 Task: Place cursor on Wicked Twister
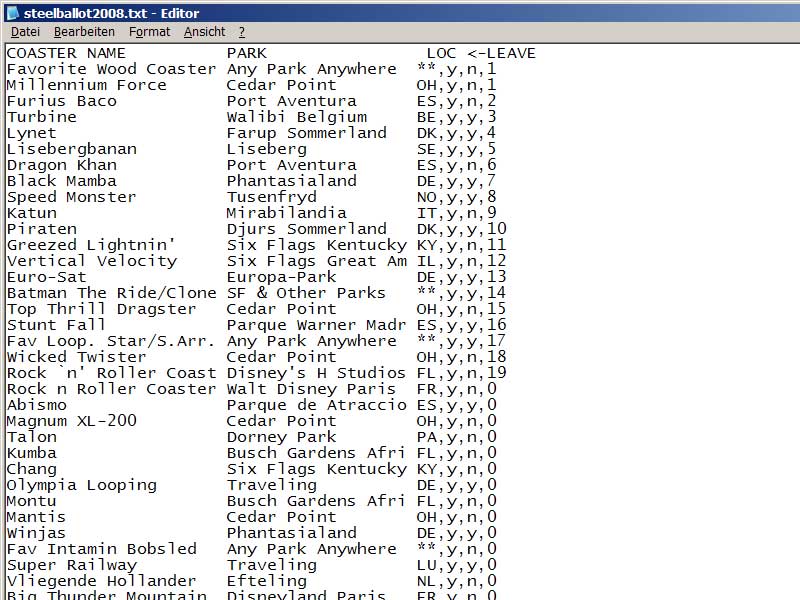pyautogui.click(x=76, y=357)
